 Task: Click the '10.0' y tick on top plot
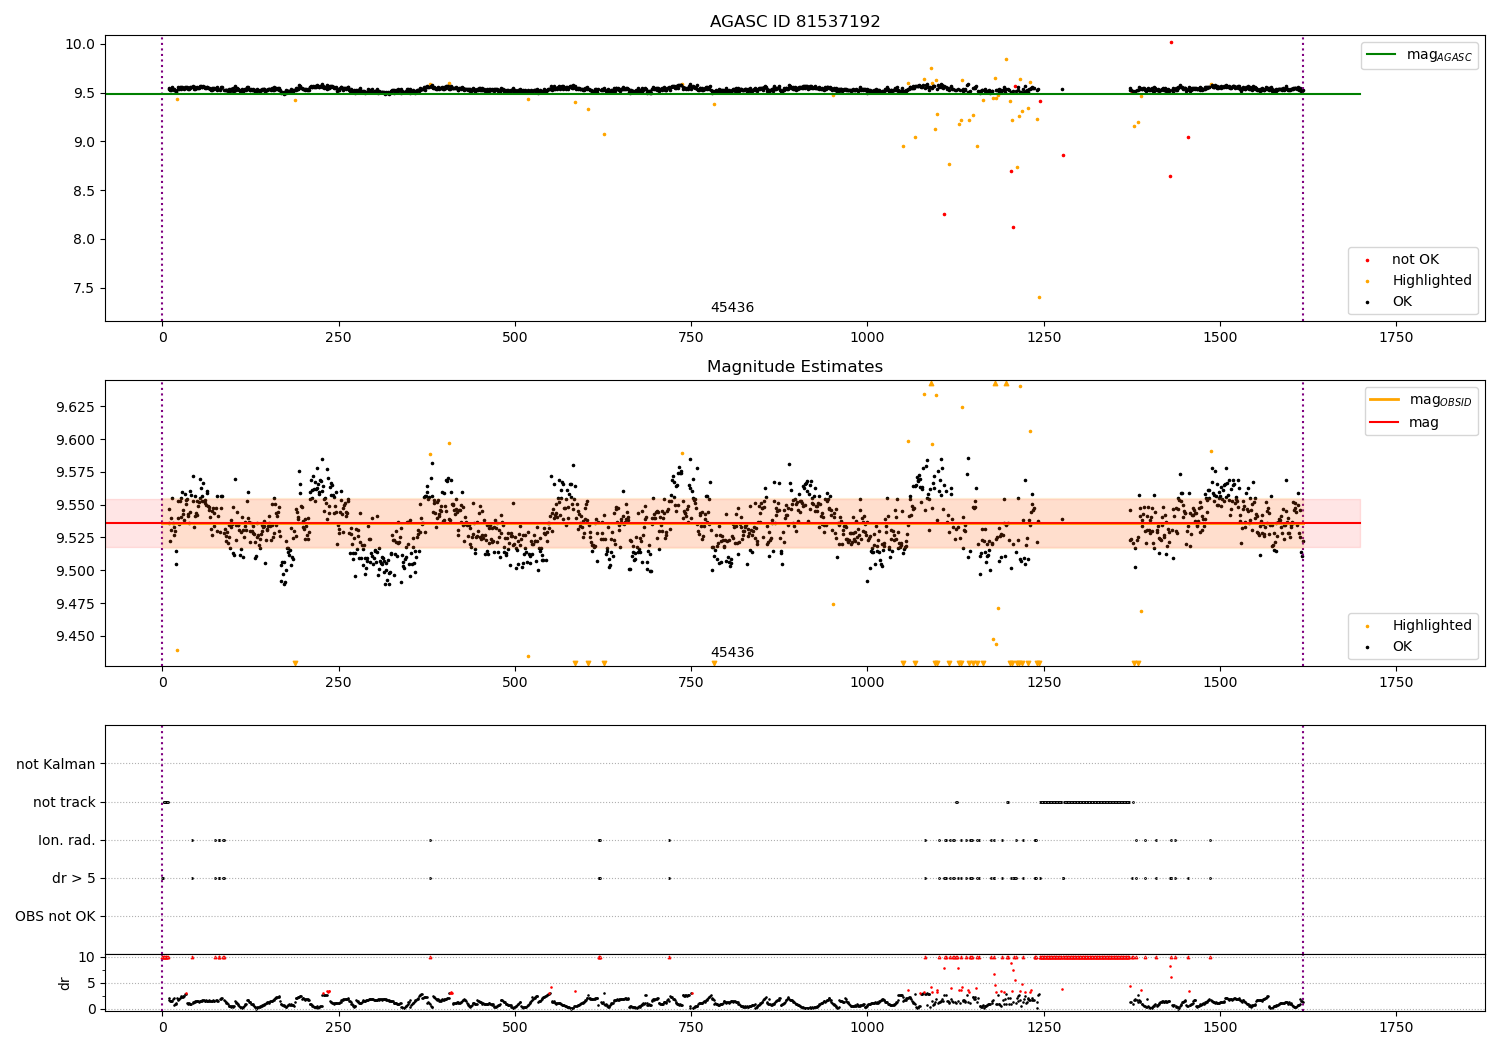[80, 44]
